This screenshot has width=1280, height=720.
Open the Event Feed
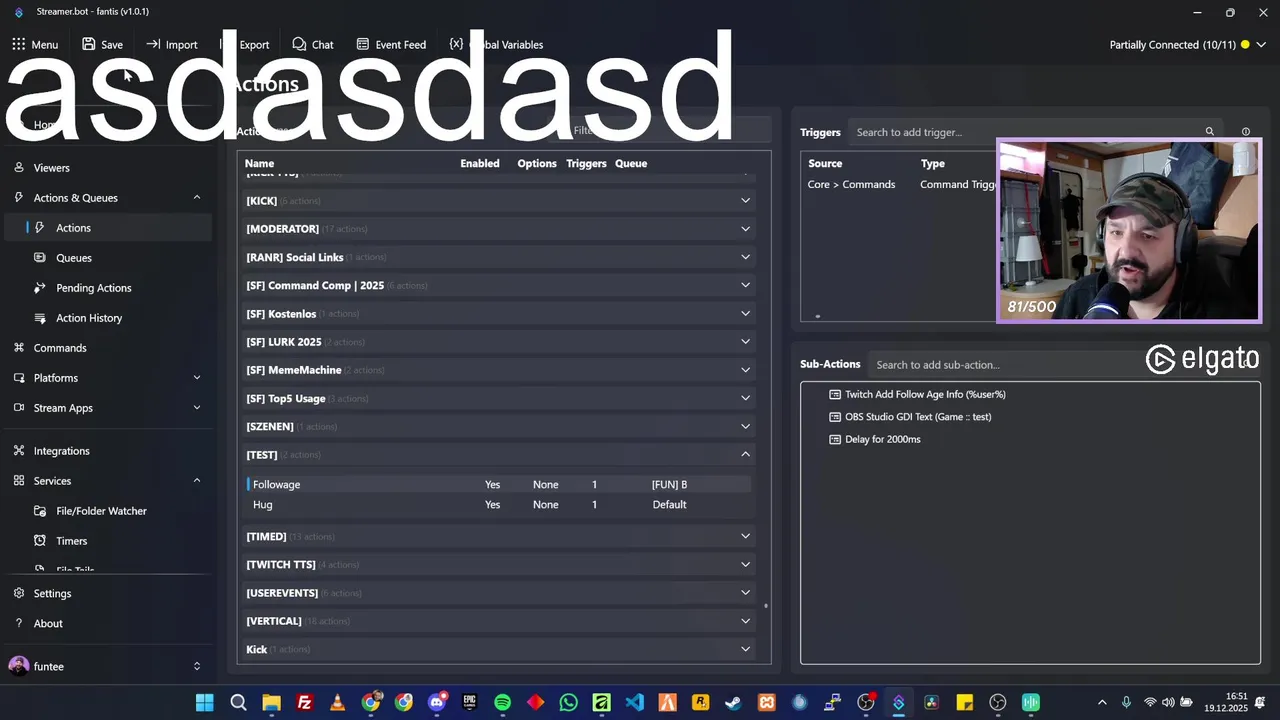pos(391,44)
